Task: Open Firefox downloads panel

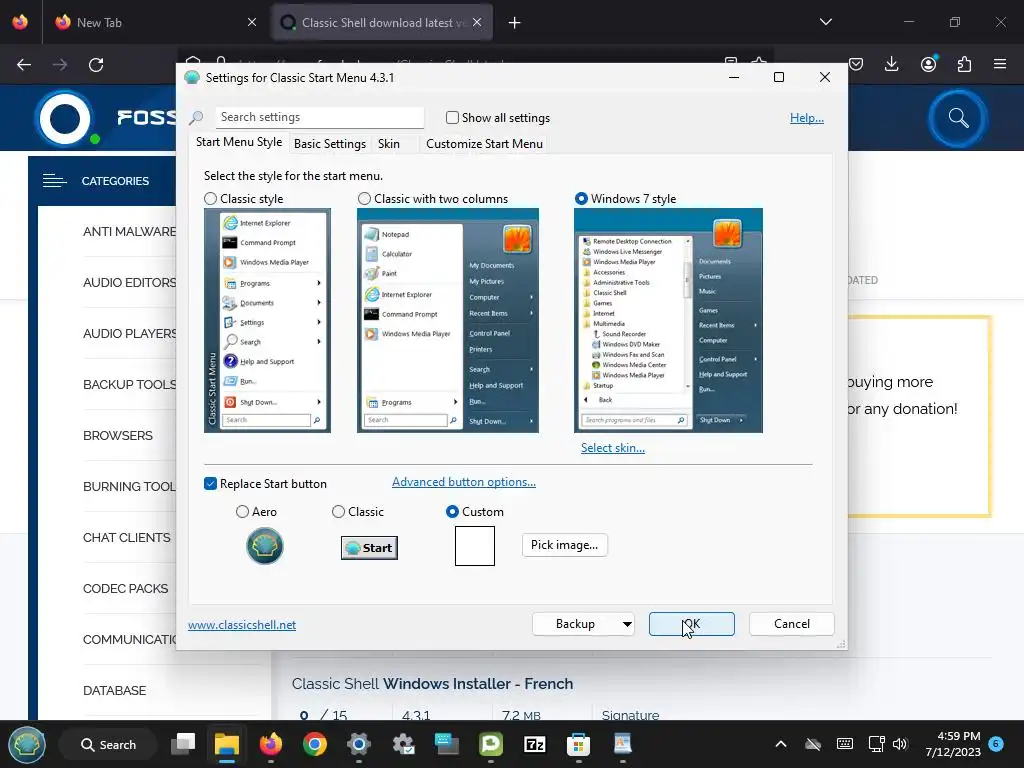Action: tap(891, 64)
